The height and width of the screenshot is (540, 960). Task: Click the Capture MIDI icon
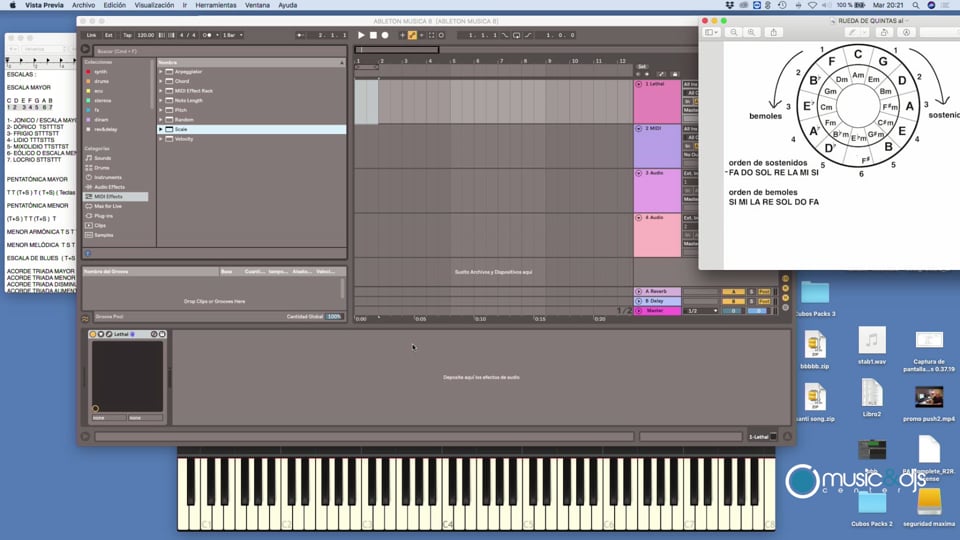pos(432,36)
